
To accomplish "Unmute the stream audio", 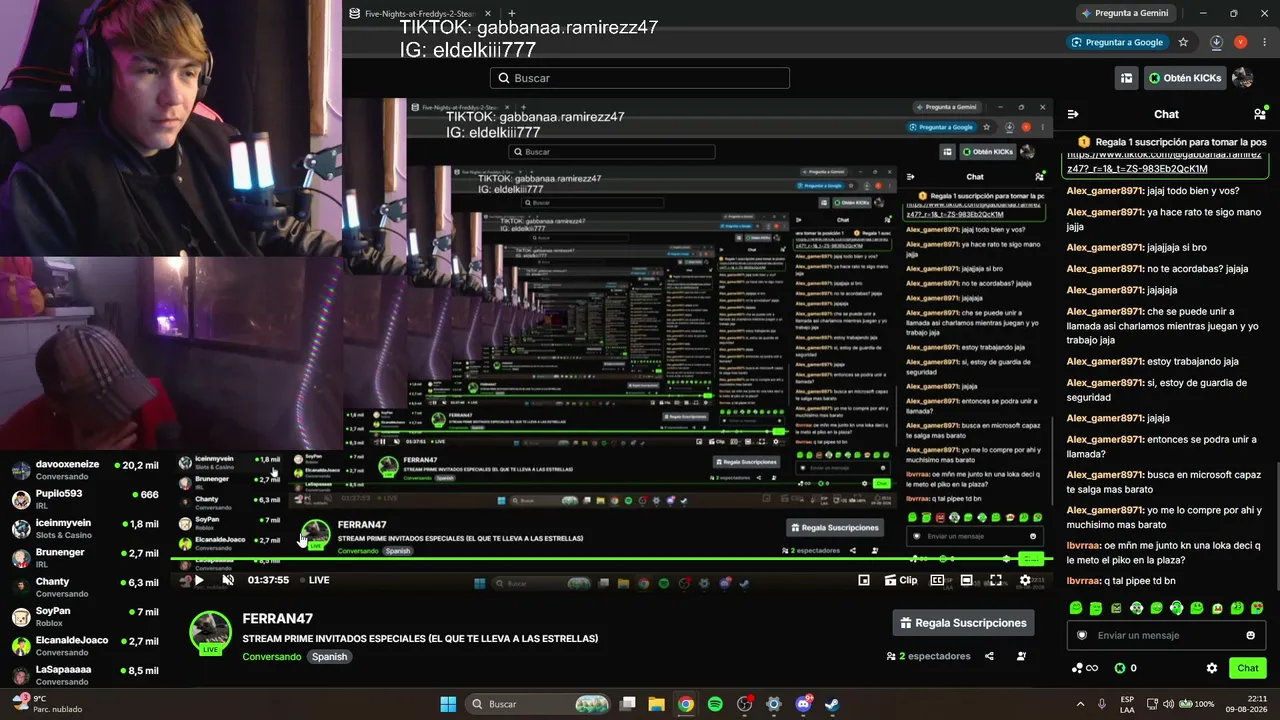I will 228,580.
